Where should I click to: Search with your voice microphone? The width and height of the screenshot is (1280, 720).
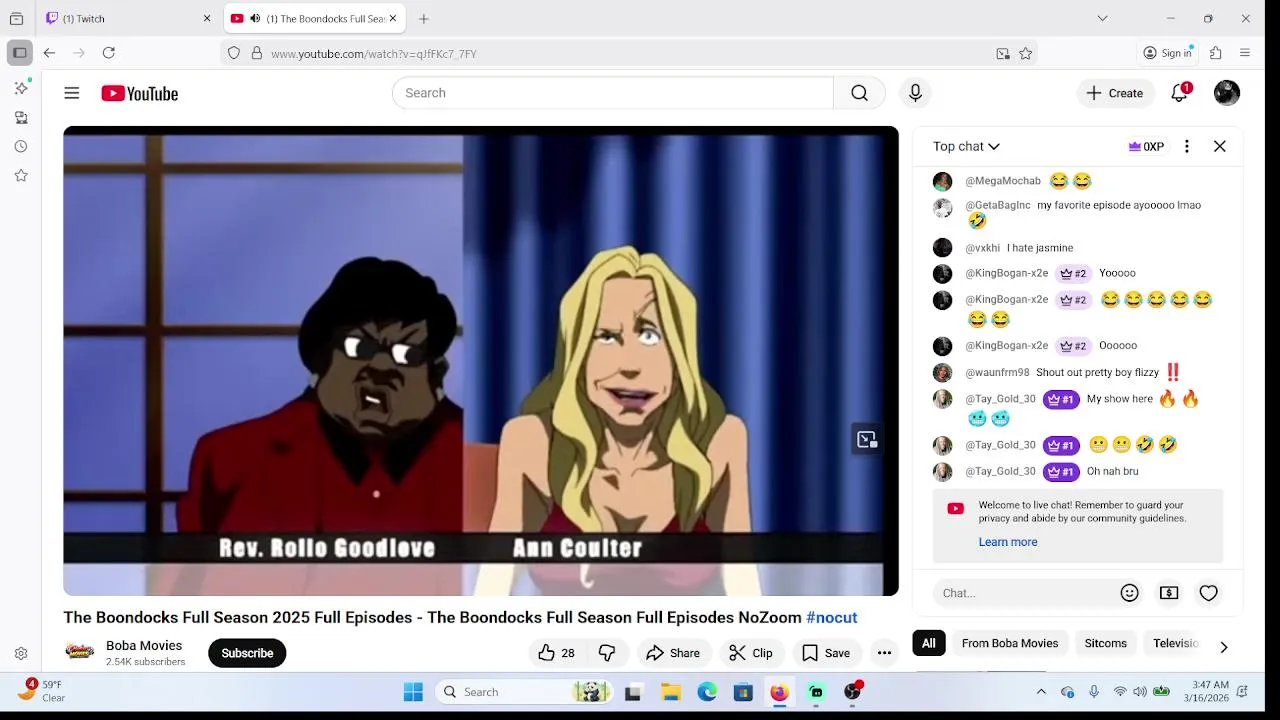pyautogui.click(x=915, y=93)
